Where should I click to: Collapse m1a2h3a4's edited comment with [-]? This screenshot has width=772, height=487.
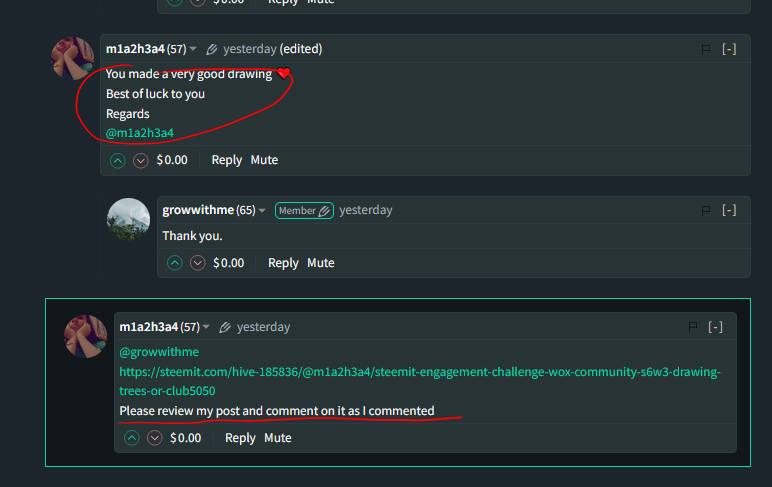pyautogui.click(x=729, y=49)
